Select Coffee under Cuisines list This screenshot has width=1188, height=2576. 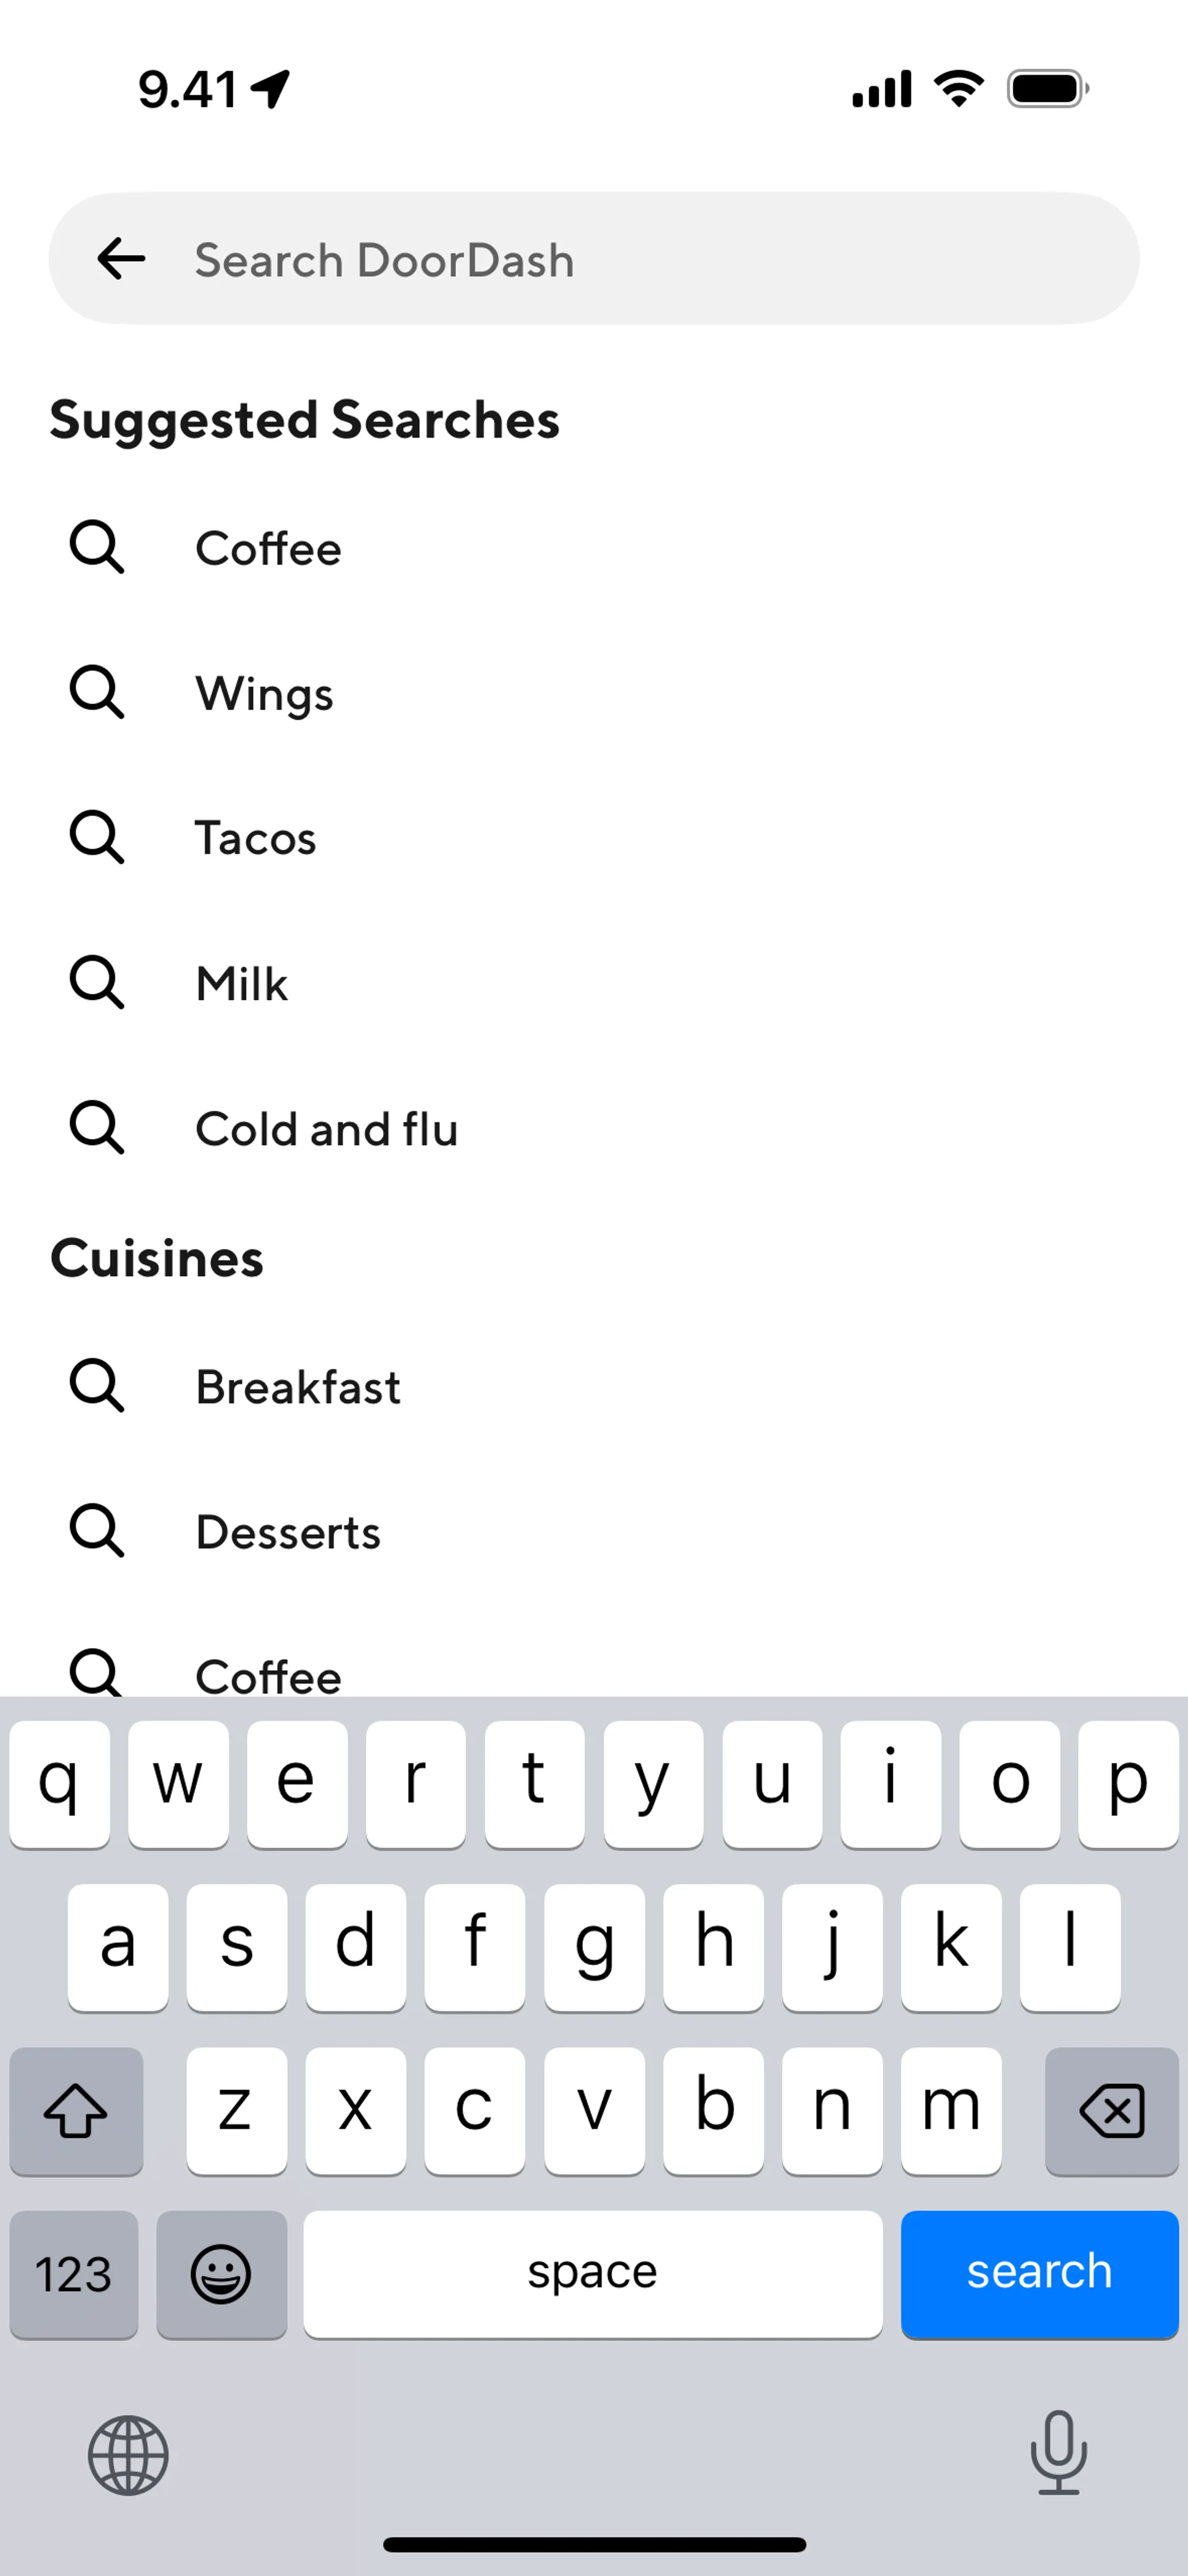click(x=268, y=1674)
